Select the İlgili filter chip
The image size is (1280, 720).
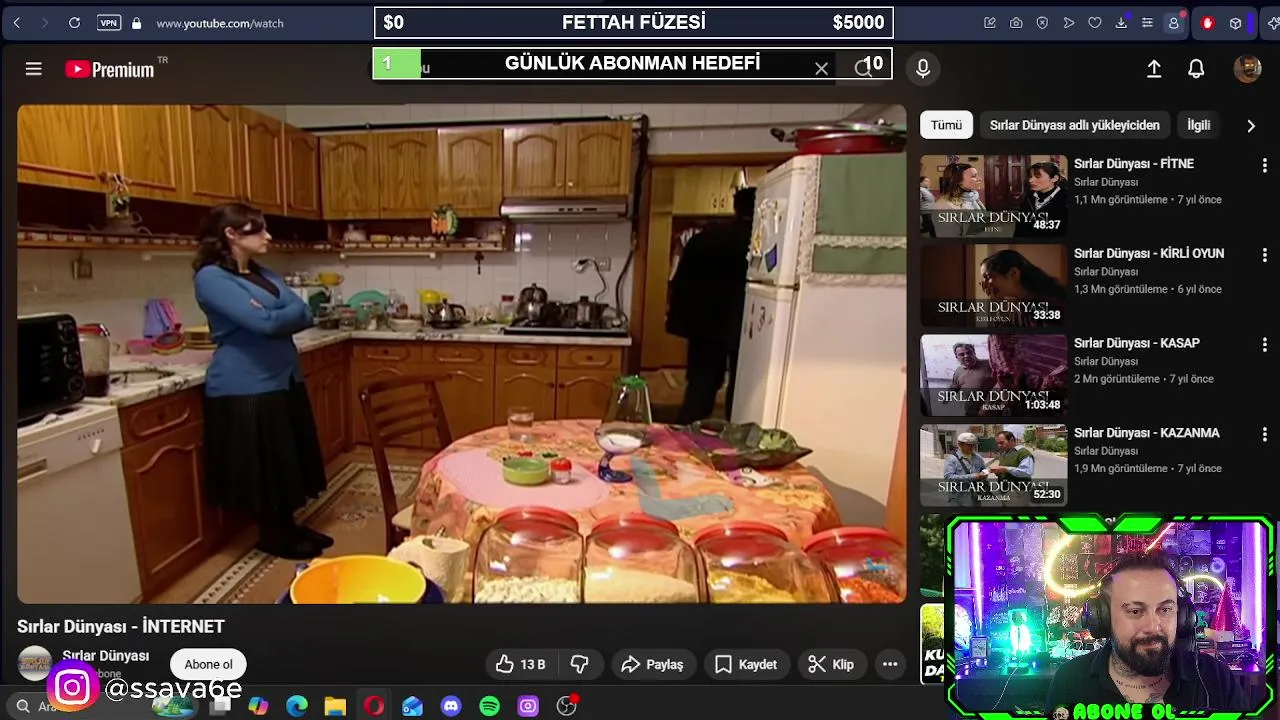(1198, 125)
